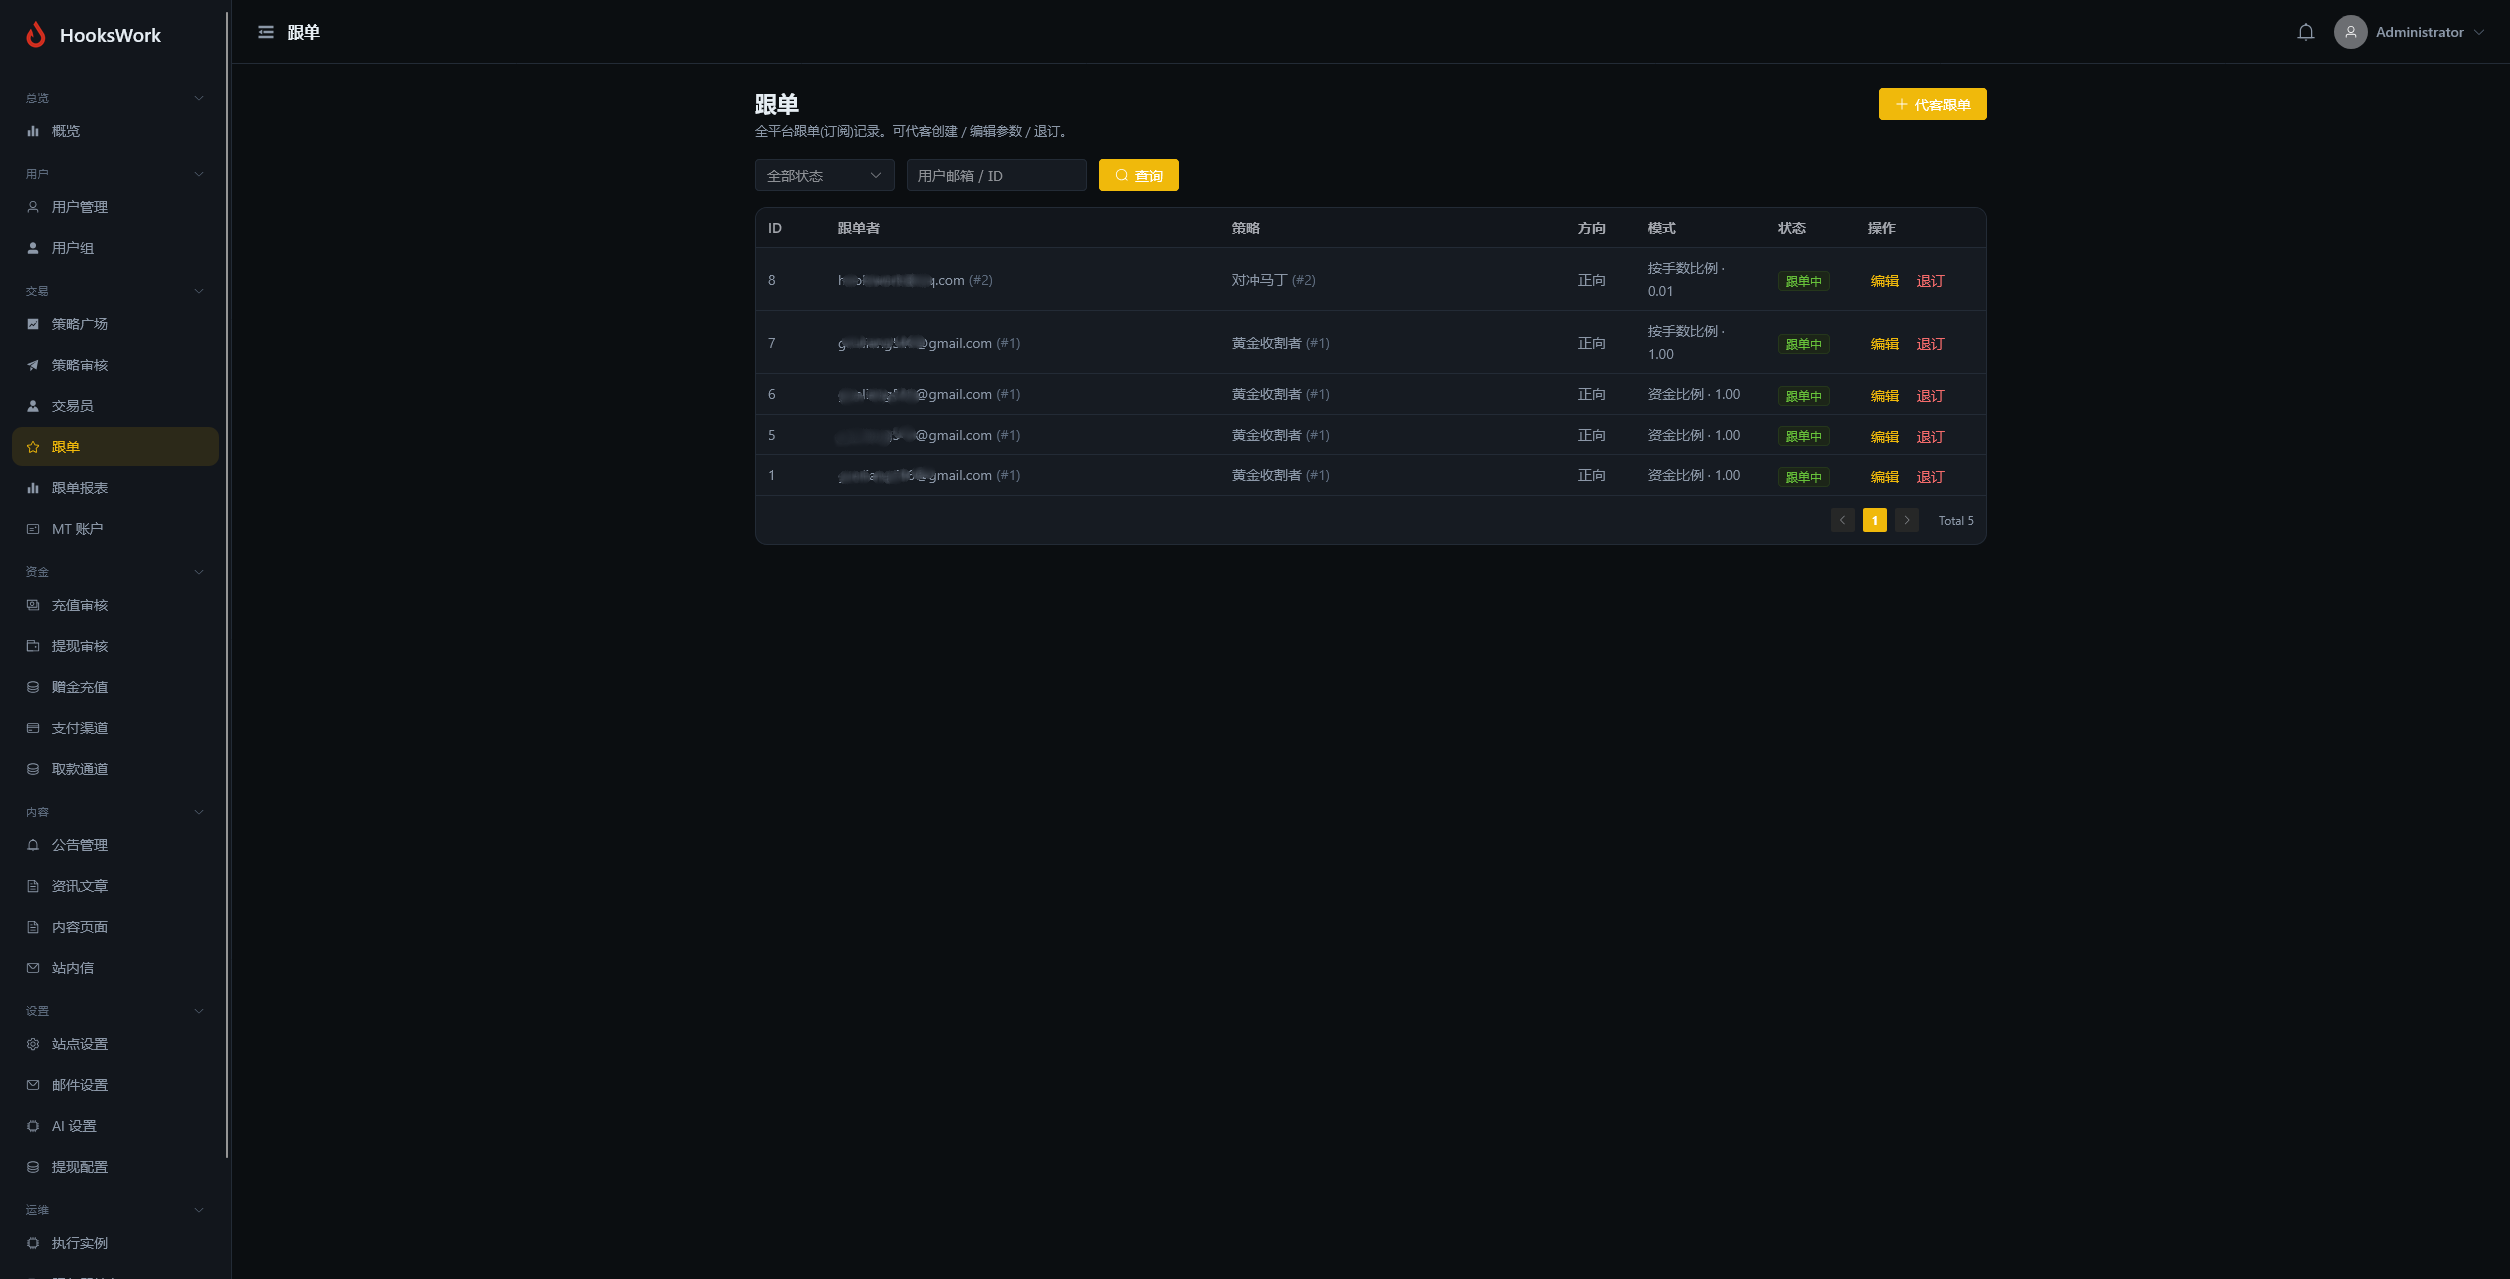The height and width of the screenshot is (1279, 2510).
Task: Click the 充值审核 icon
Action: [33, 605]
